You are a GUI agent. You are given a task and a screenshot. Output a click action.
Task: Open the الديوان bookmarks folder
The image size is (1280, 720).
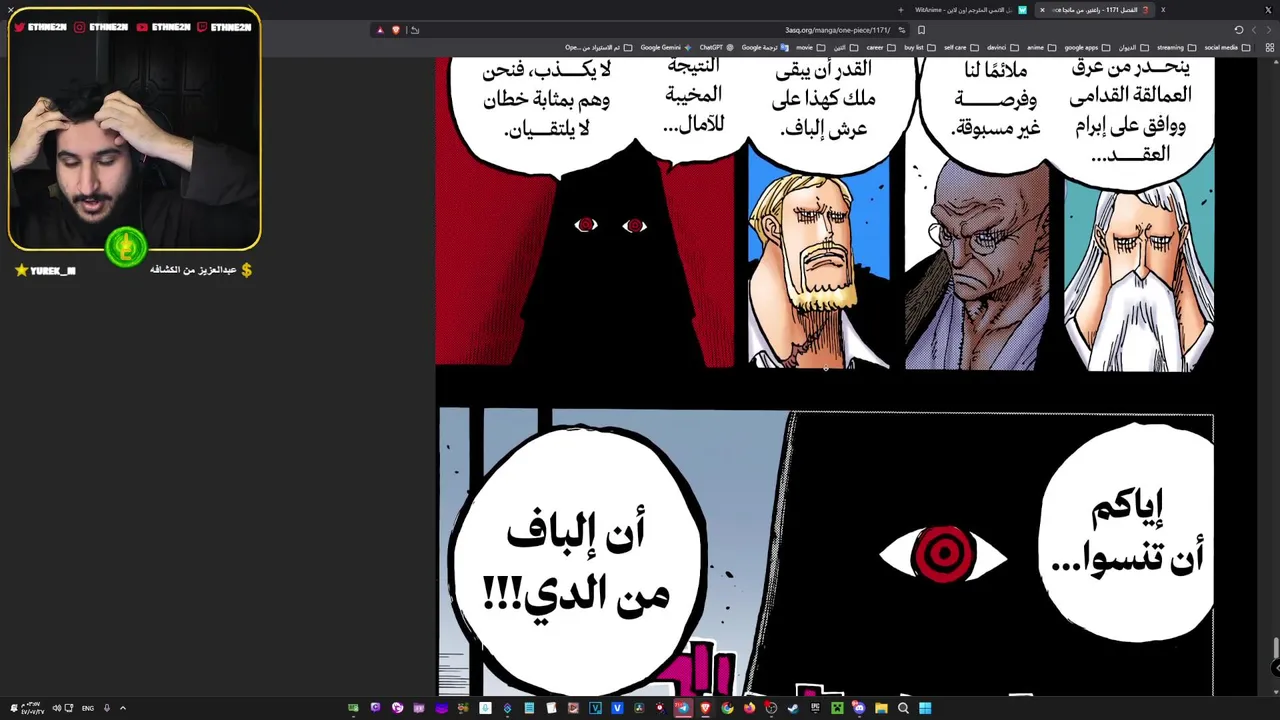(1132, 48)
